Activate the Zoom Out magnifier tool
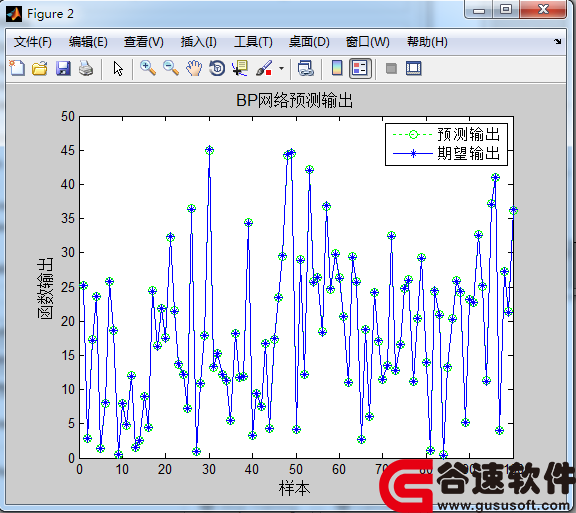Image resolution: width=576 pixels, height=513 pixels. pos(171,68)
